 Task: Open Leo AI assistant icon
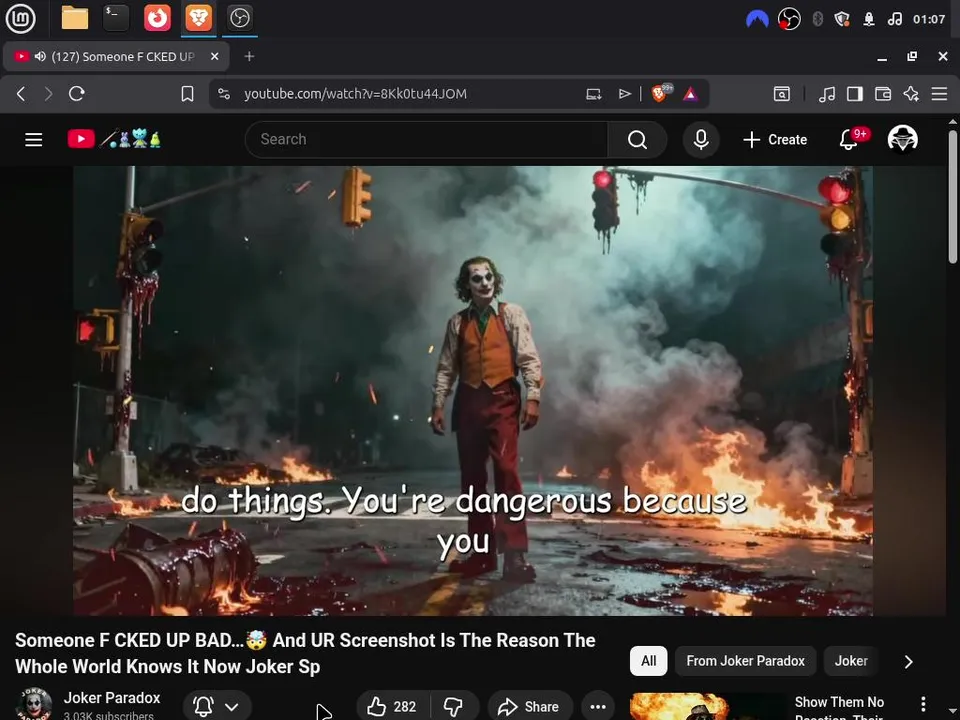911,94
